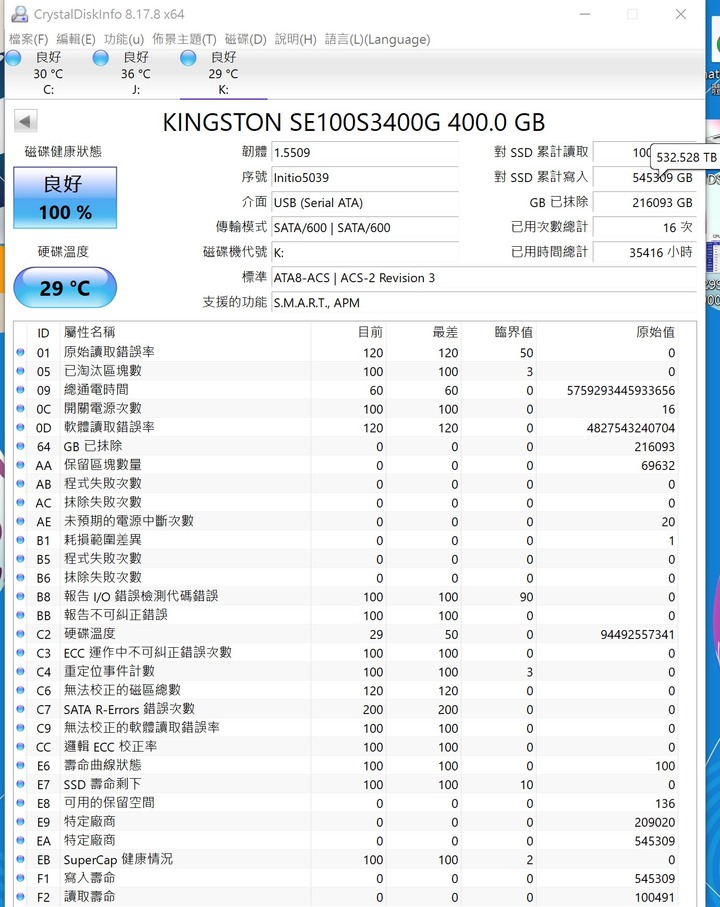
Task: Click the transfer mode field SATA/600 | SATA/600
Action: tap(365, 228)
